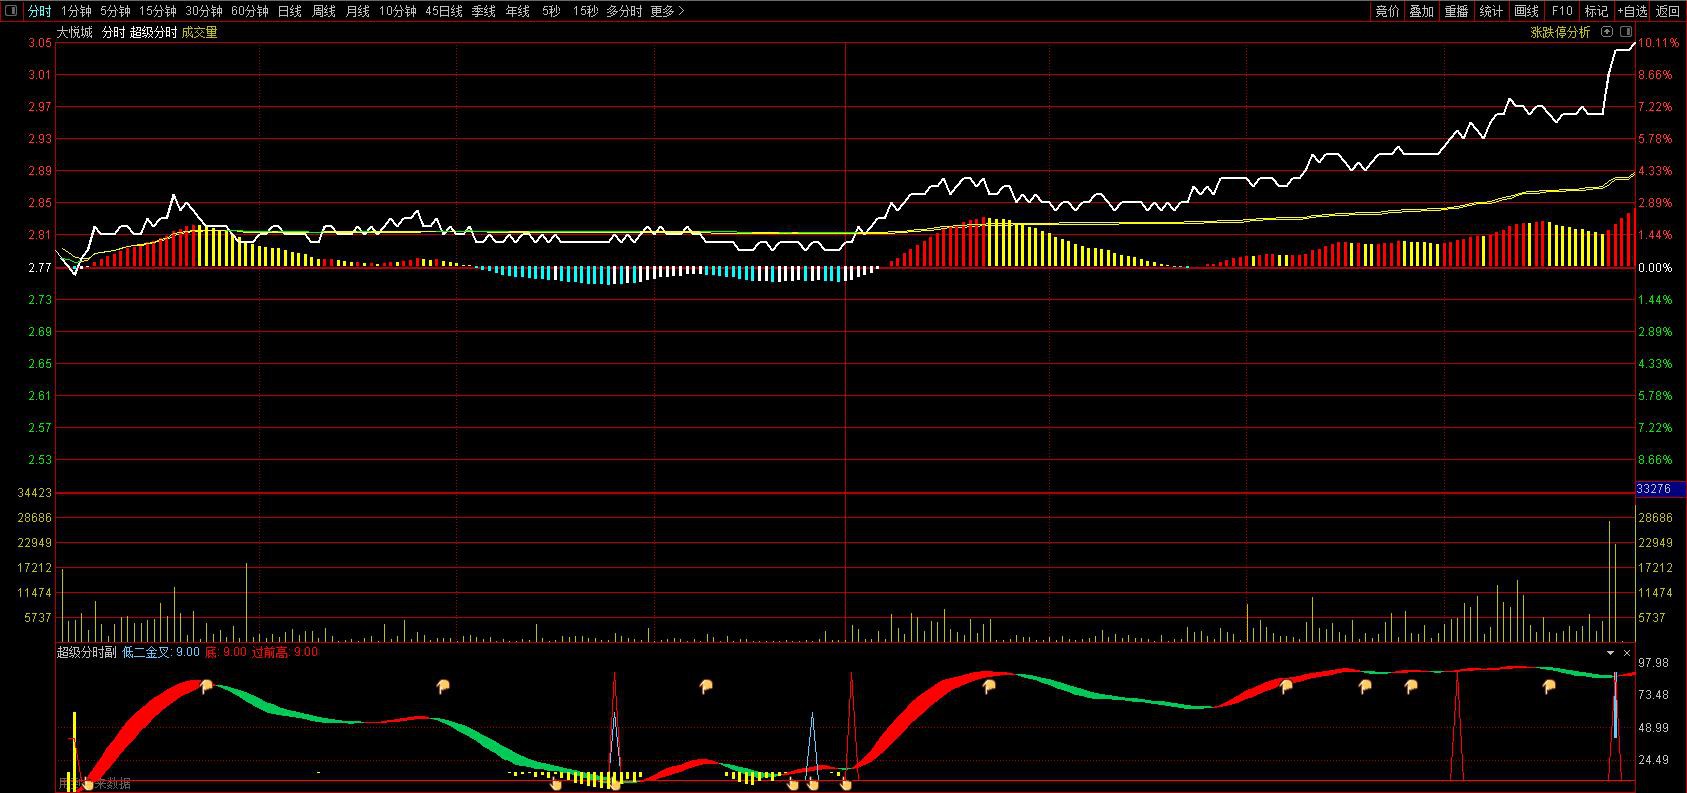Switch to the 30分钟 chart
1687x793 pixels.
tap(204, 11)
